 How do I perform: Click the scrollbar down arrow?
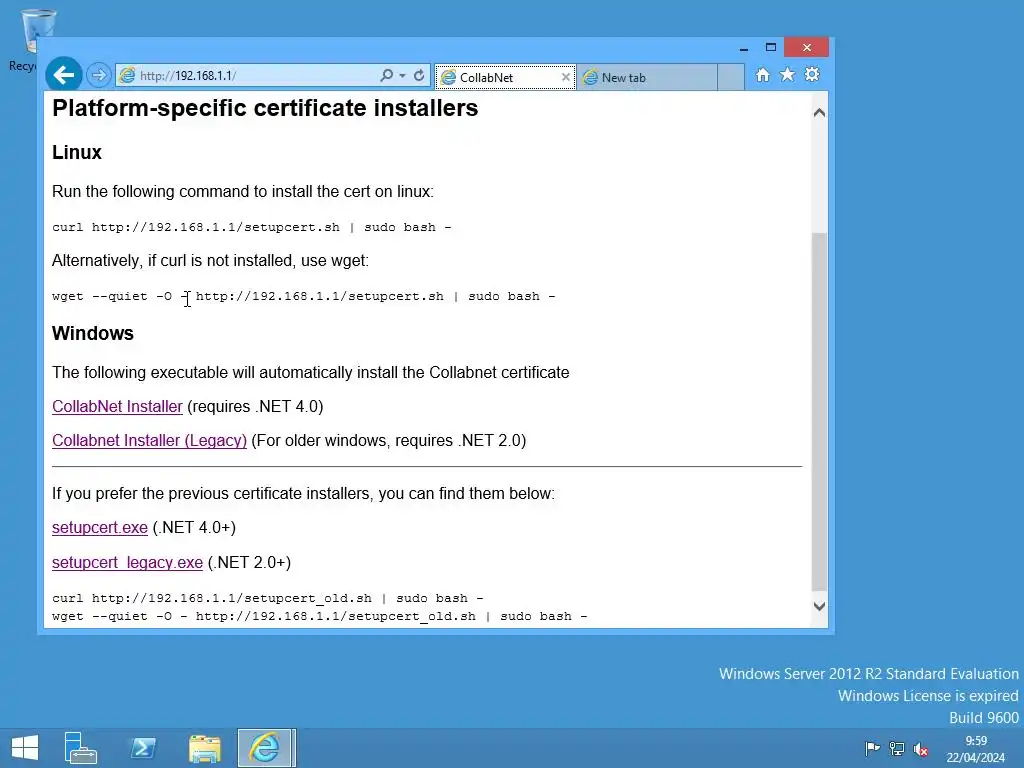click(820, 606)
